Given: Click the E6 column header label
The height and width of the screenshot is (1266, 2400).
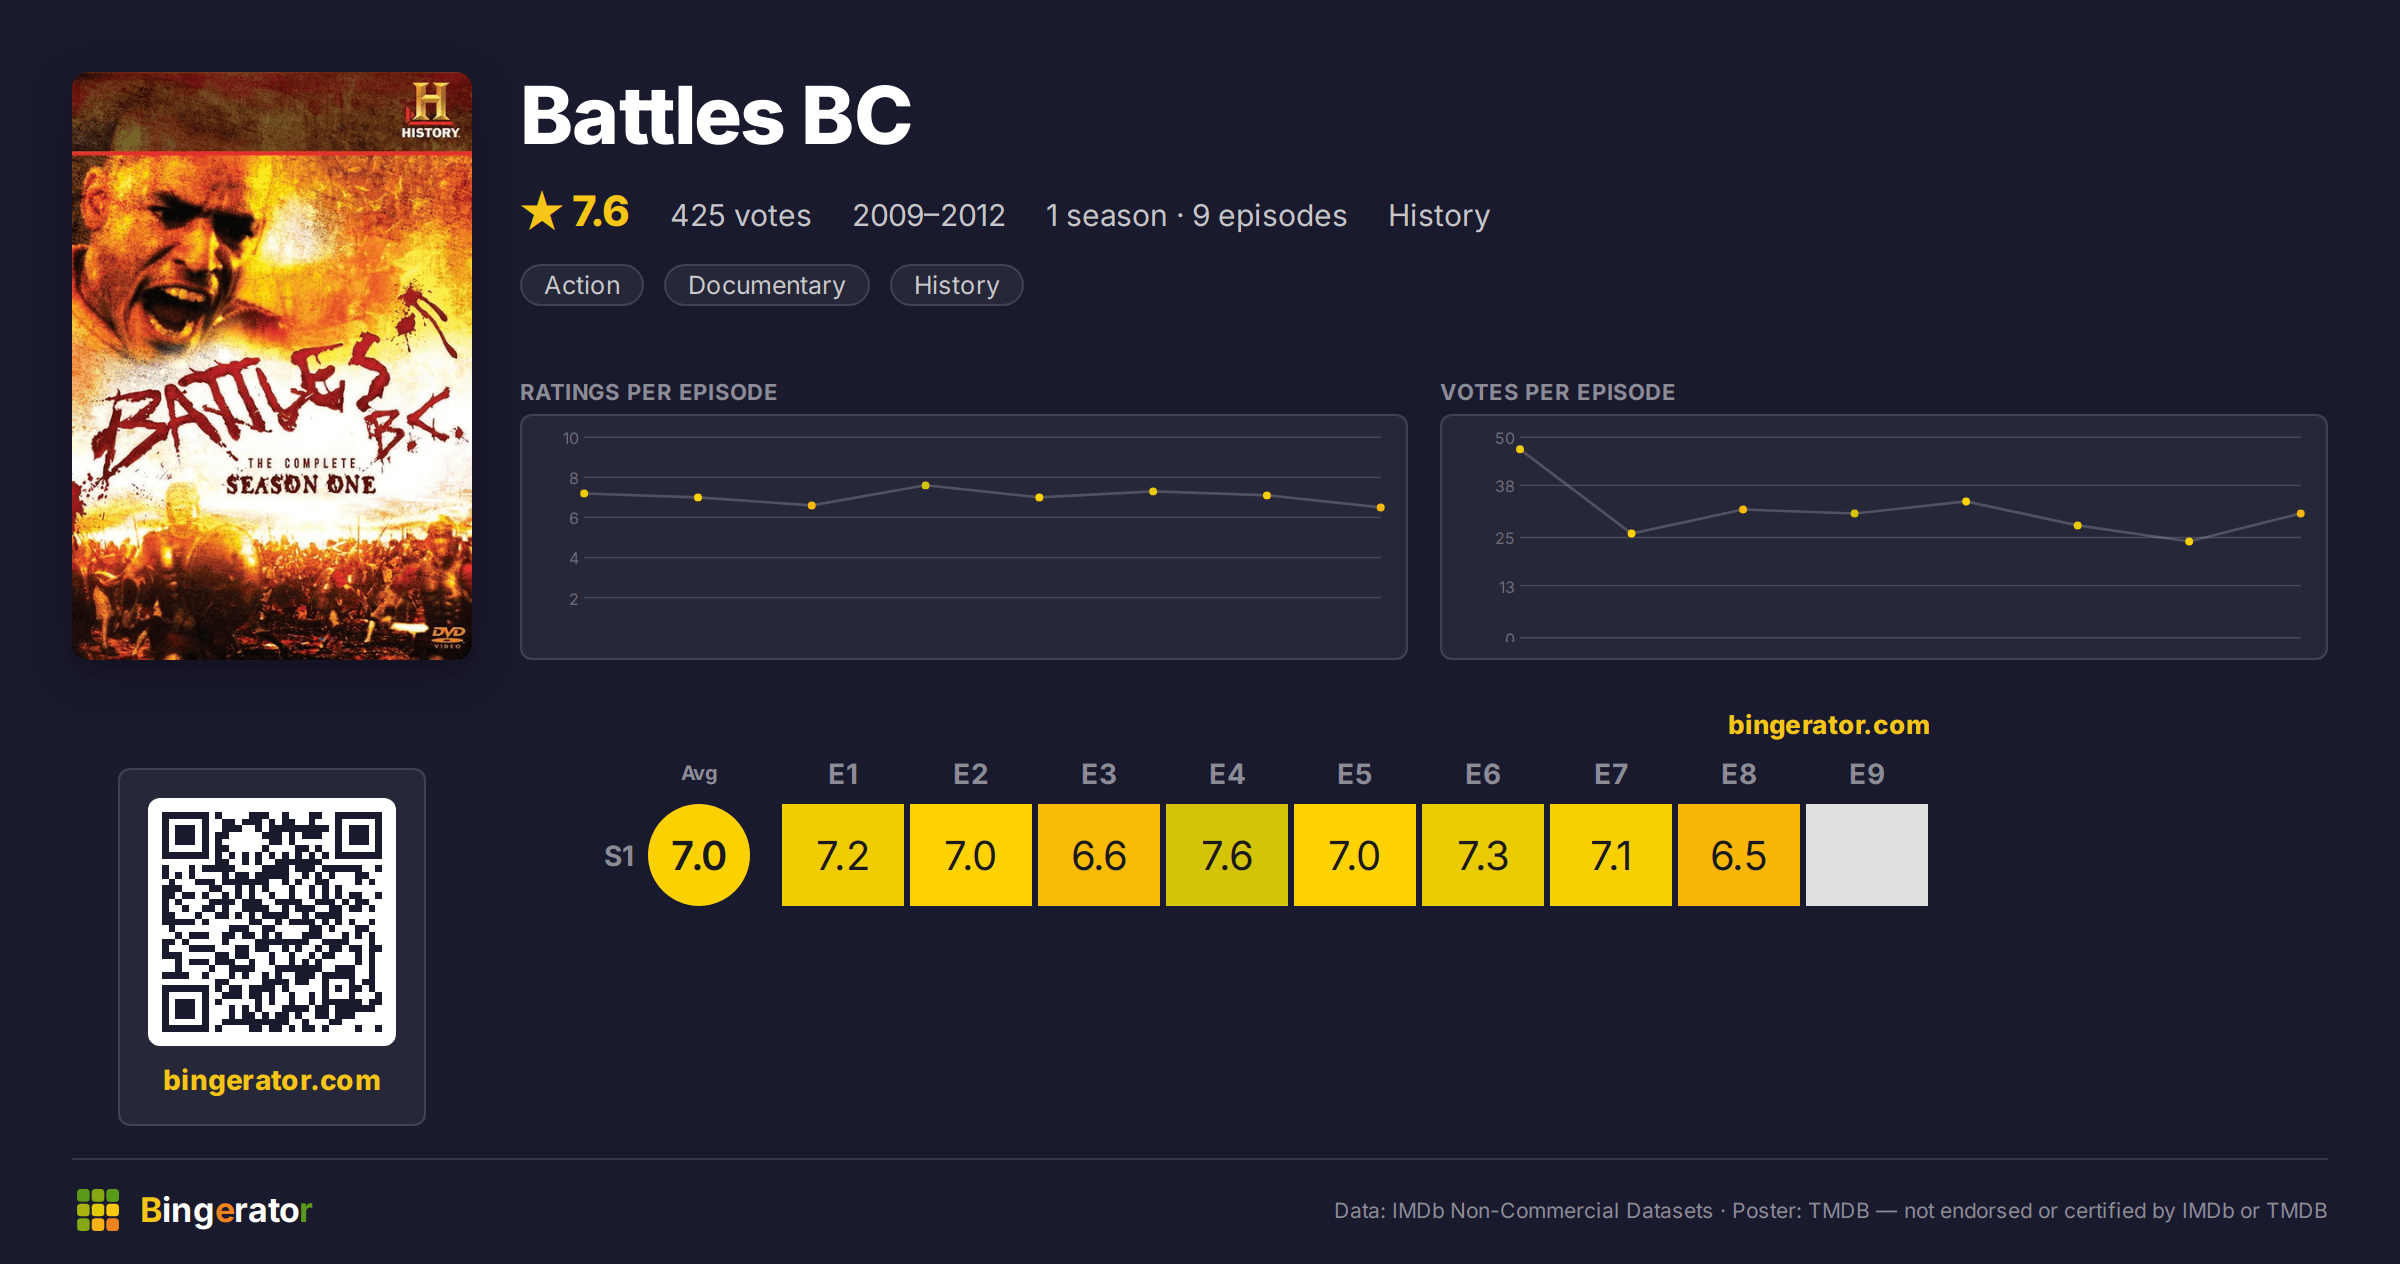Looking at the screenshot, I should pyautogui.click(x=1483, y=774).
